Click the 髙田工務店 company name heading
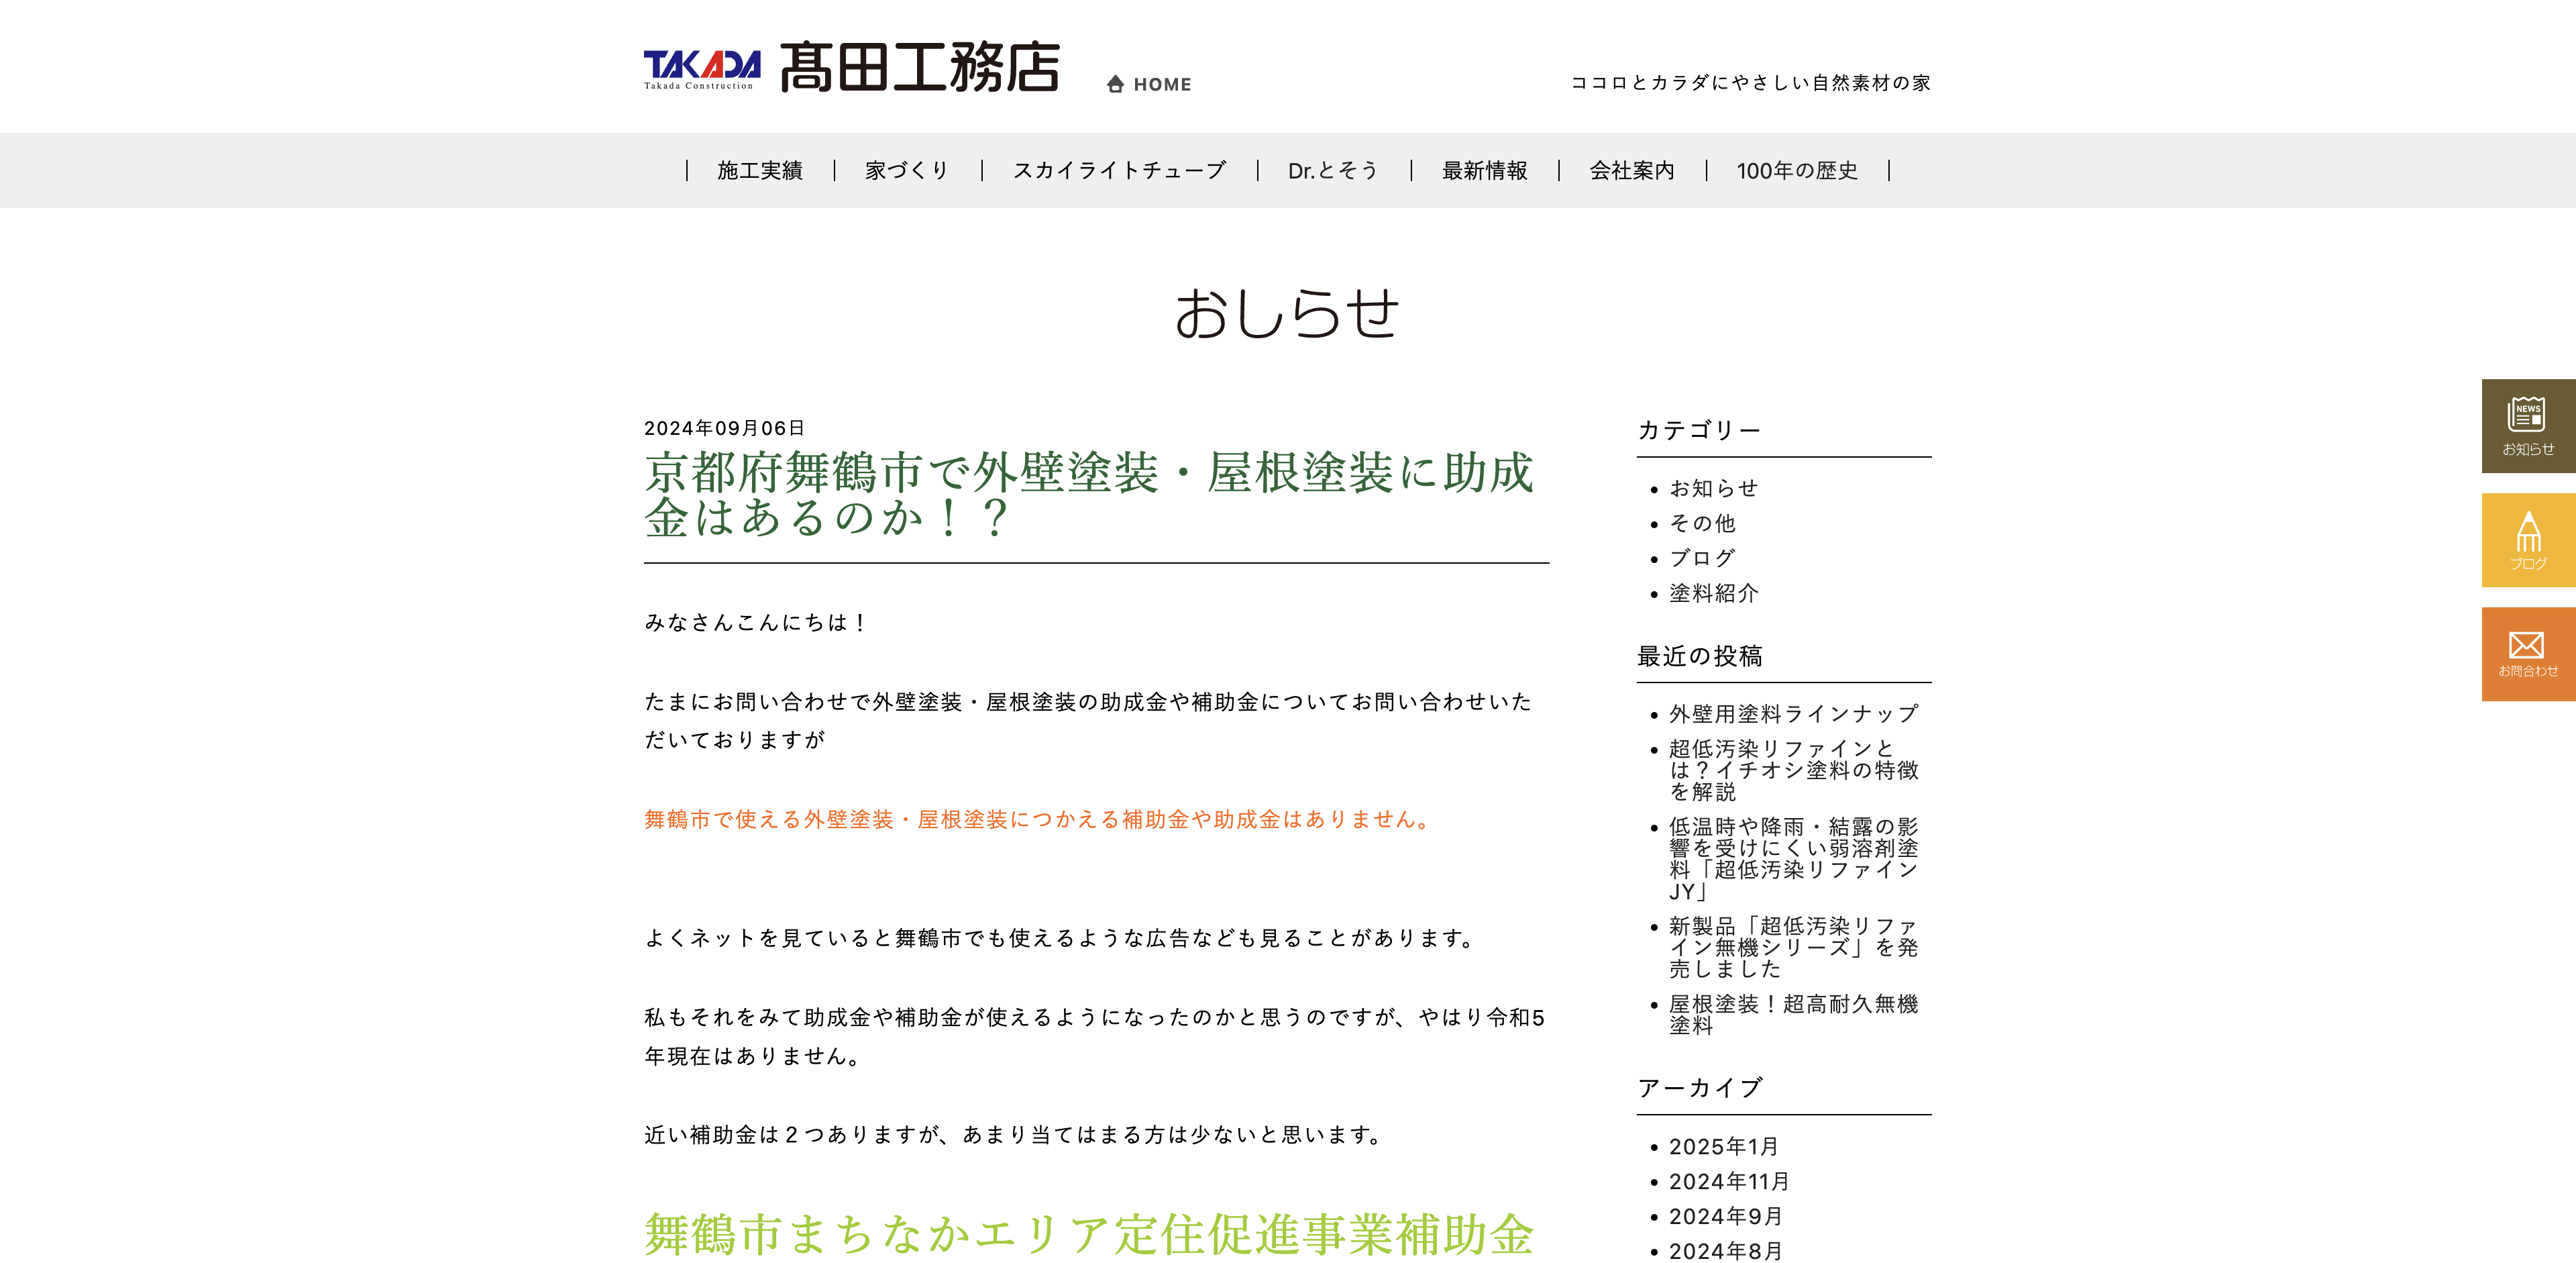2576x1263 pixels. tap(919, 67)
